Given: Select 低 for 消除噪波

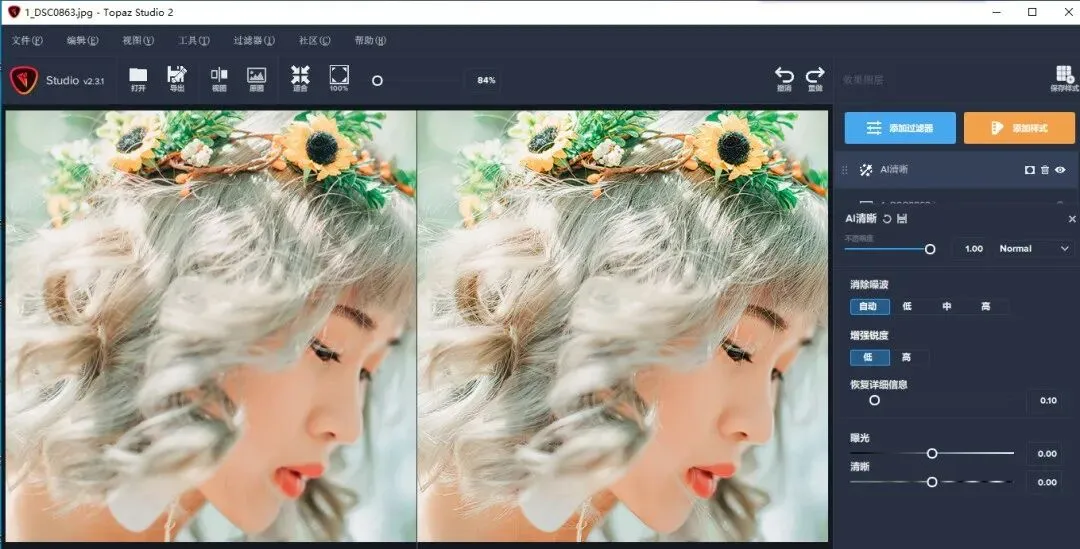Looking at the screenshot, I should pos(908,307).
